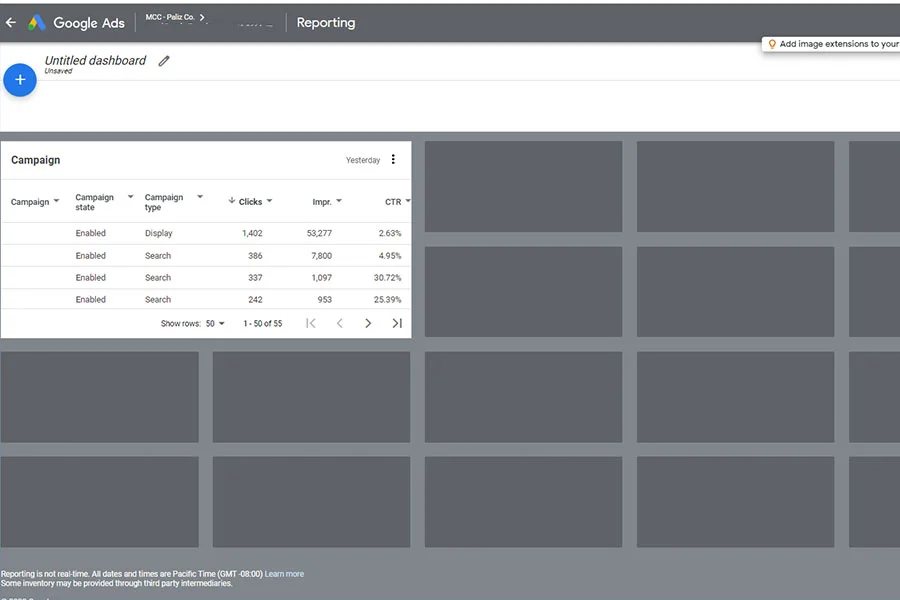Click the Learn more link
900x600 pixels.
click(284, 574)
